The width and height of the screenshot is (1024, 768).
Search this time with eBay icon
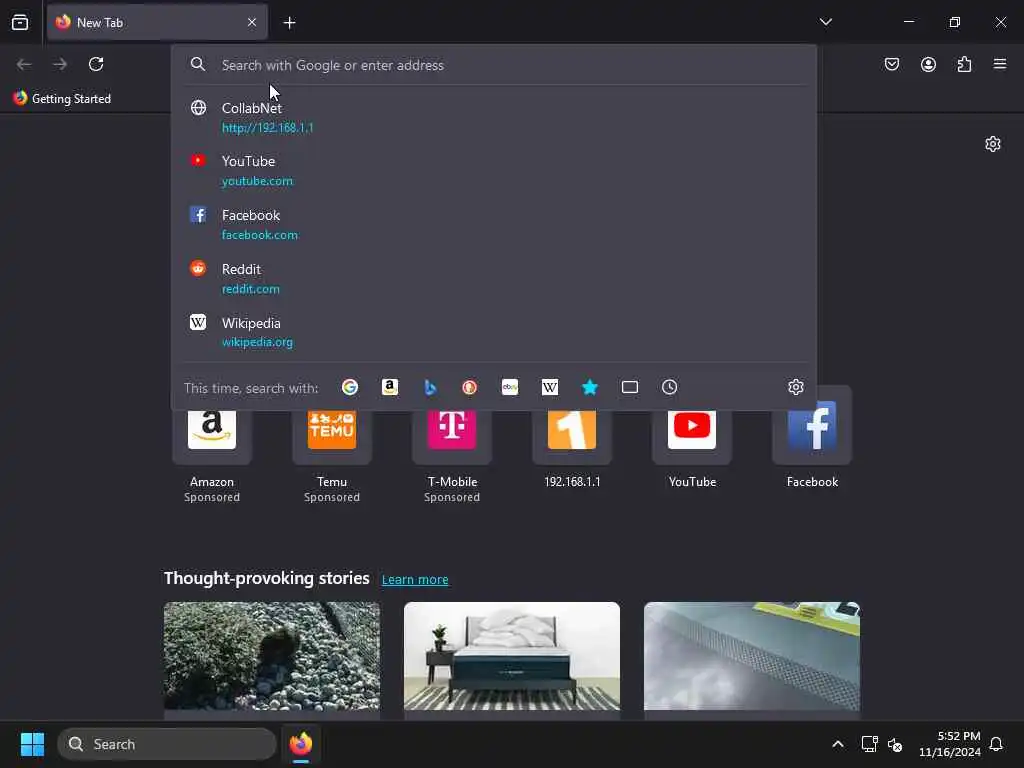tap(510, 387)
